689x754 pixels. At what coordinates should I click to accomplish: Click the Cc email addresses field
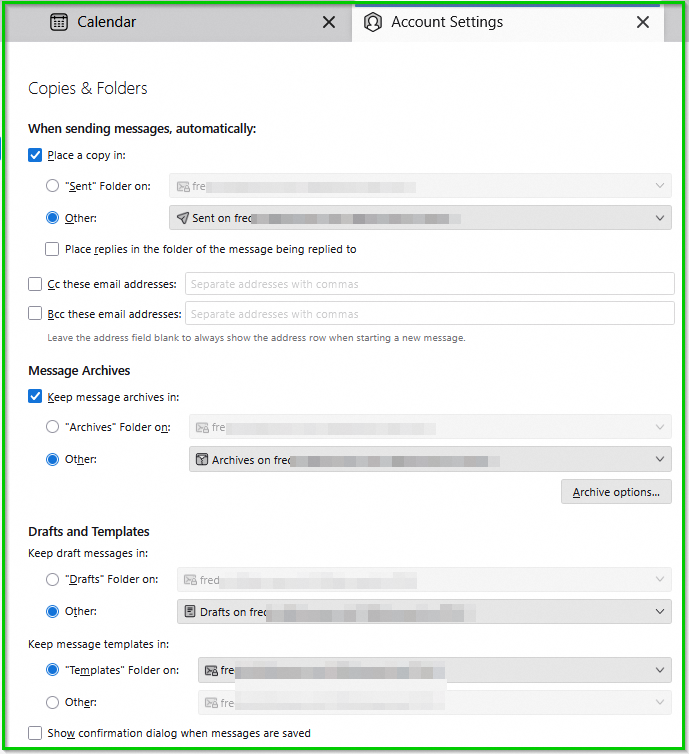(x=429, y=284)
